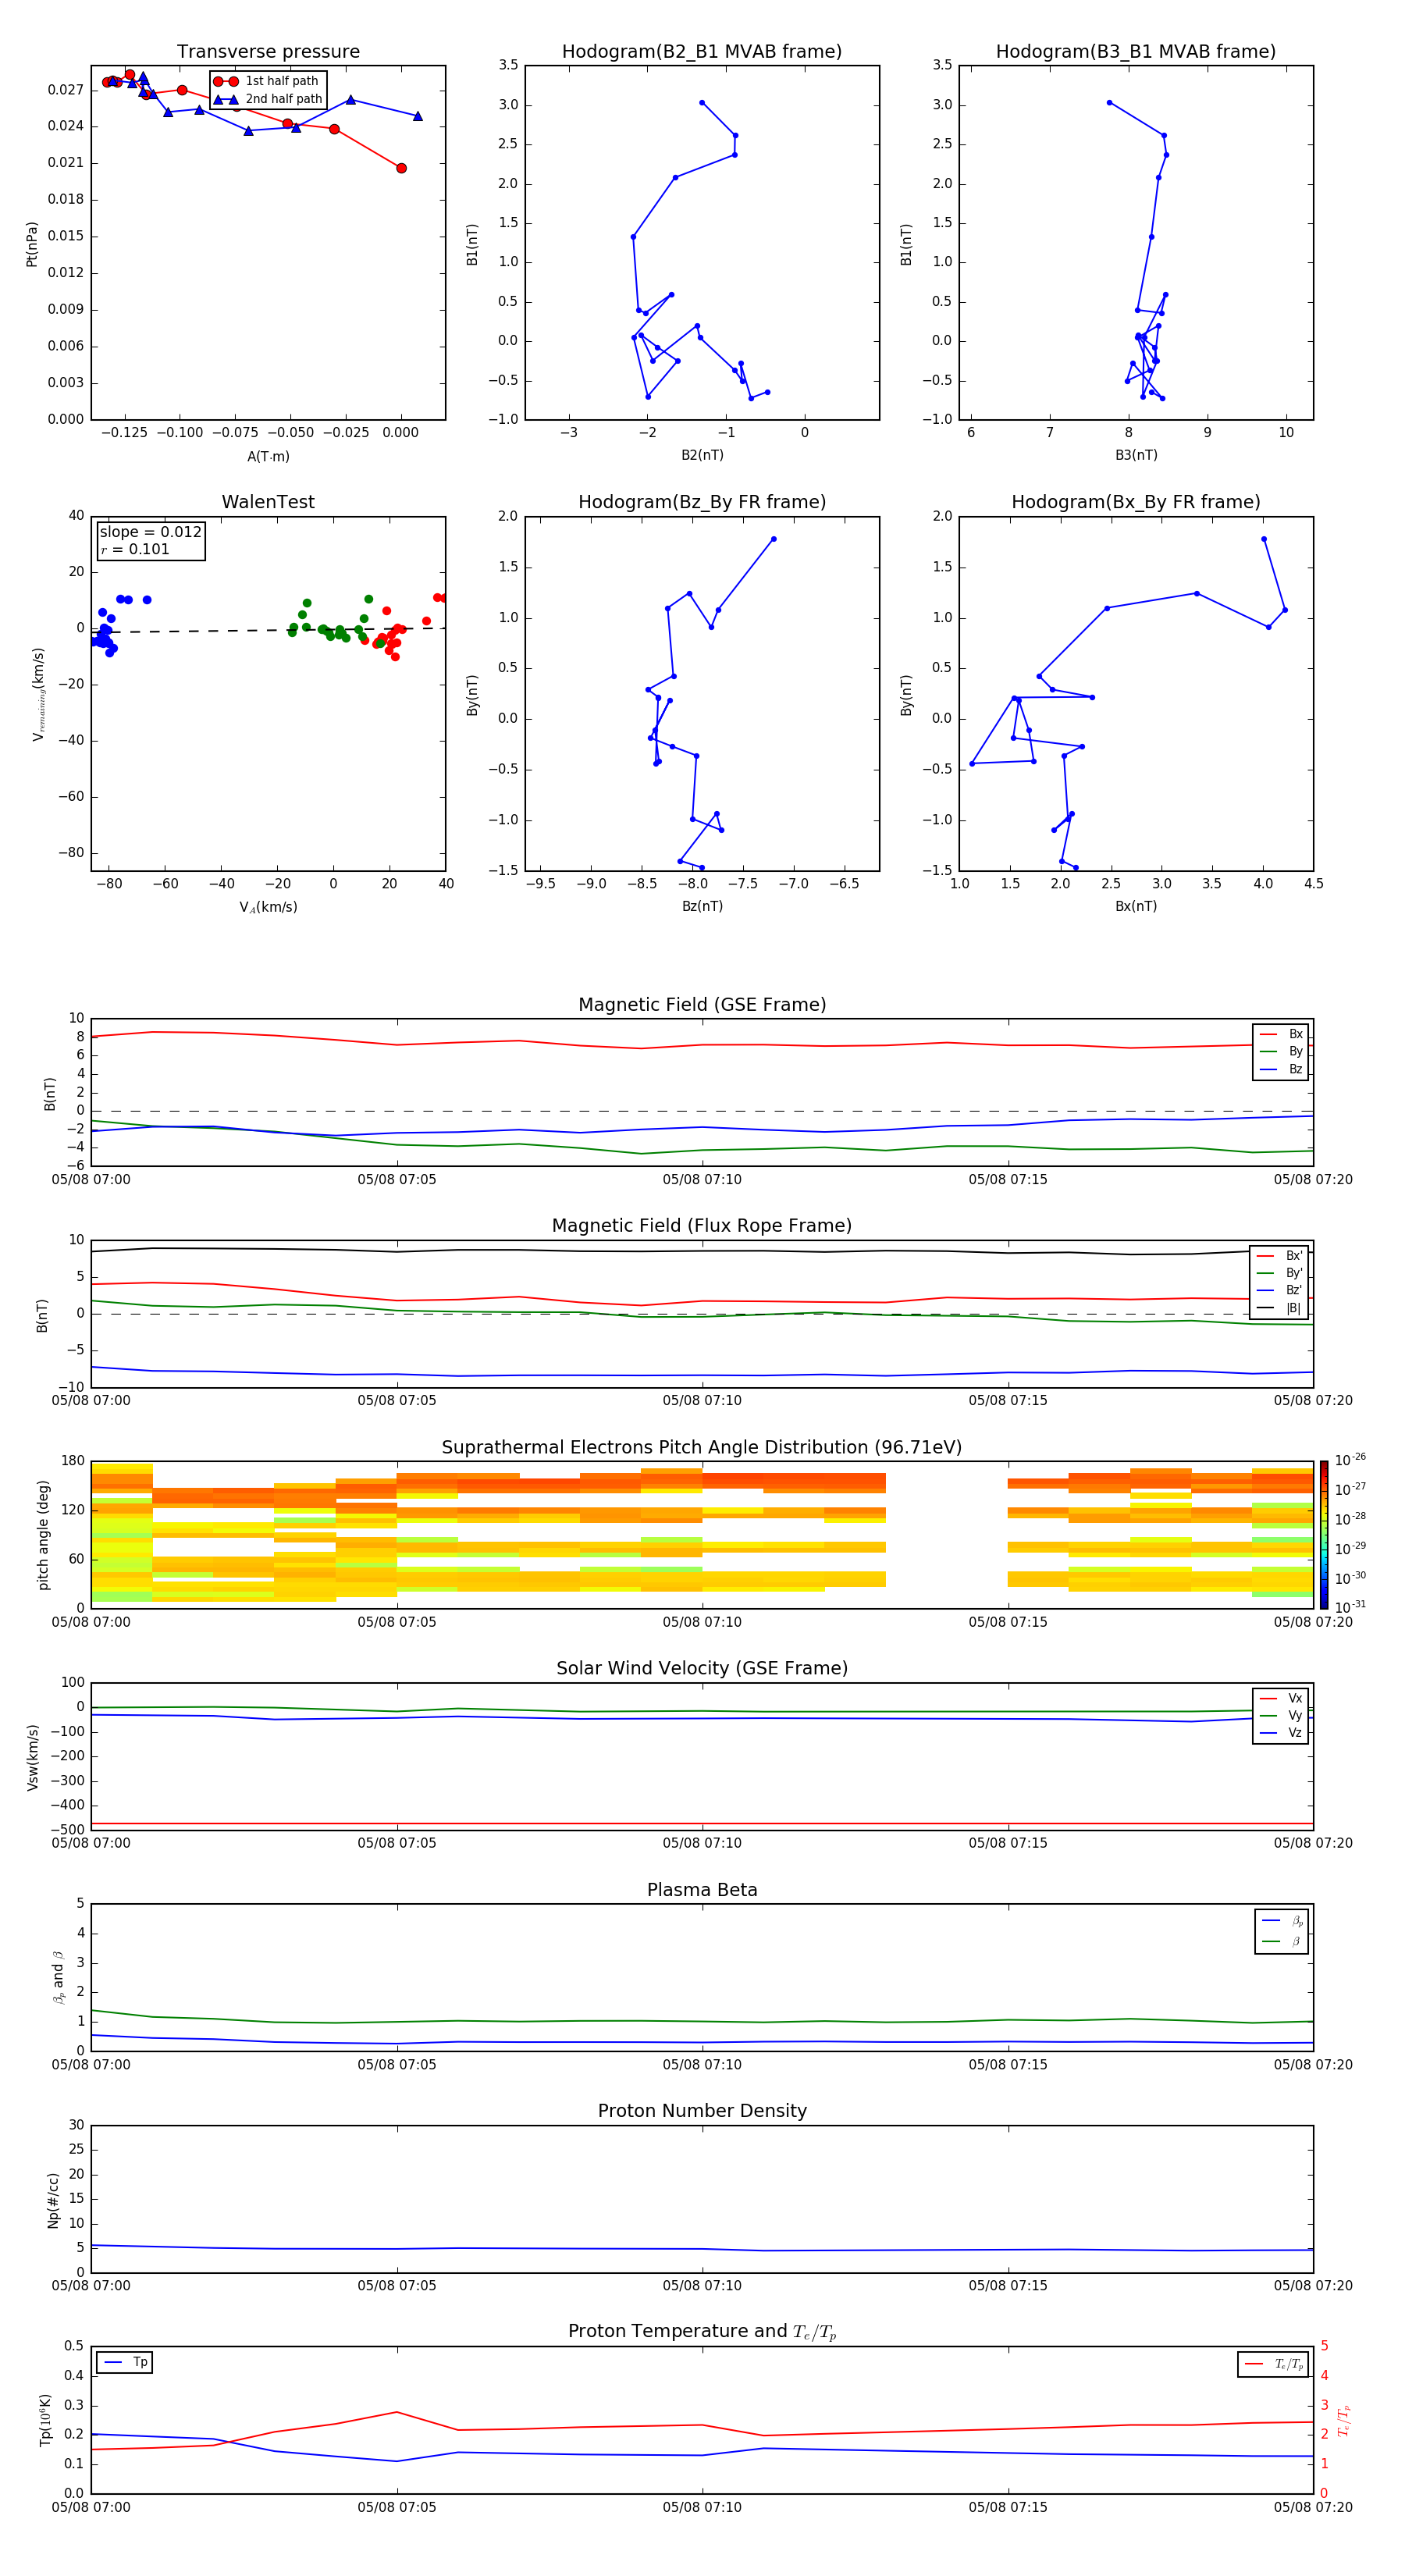This screenshot has height=2576, width=1405.
Task: Select the 'Vy' legend entry
Action: pos(1281,1715)
